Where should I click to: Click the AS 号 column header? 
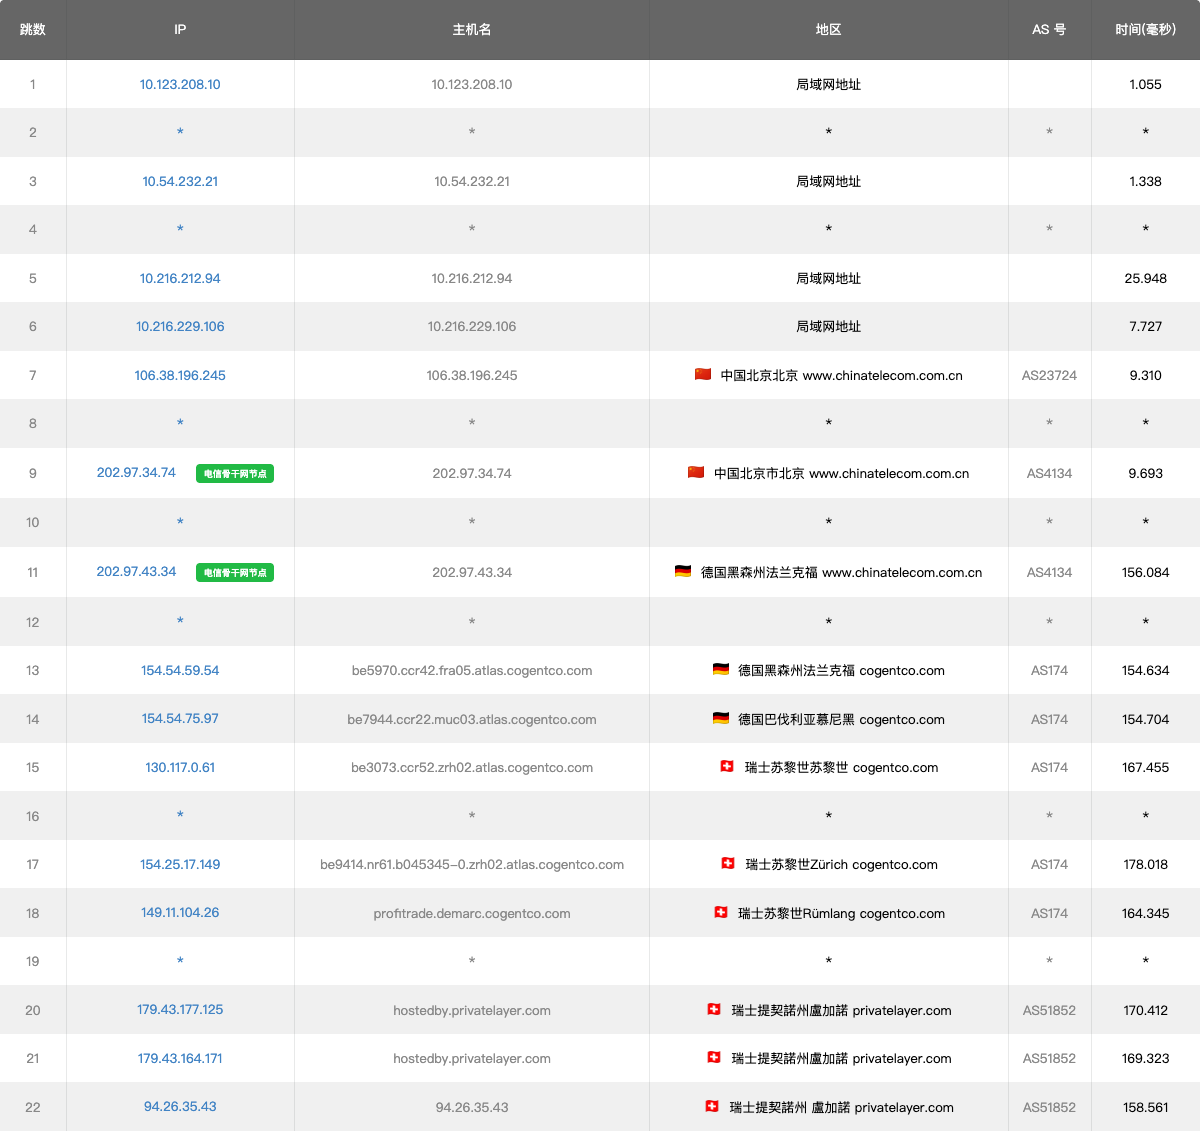1049,30
